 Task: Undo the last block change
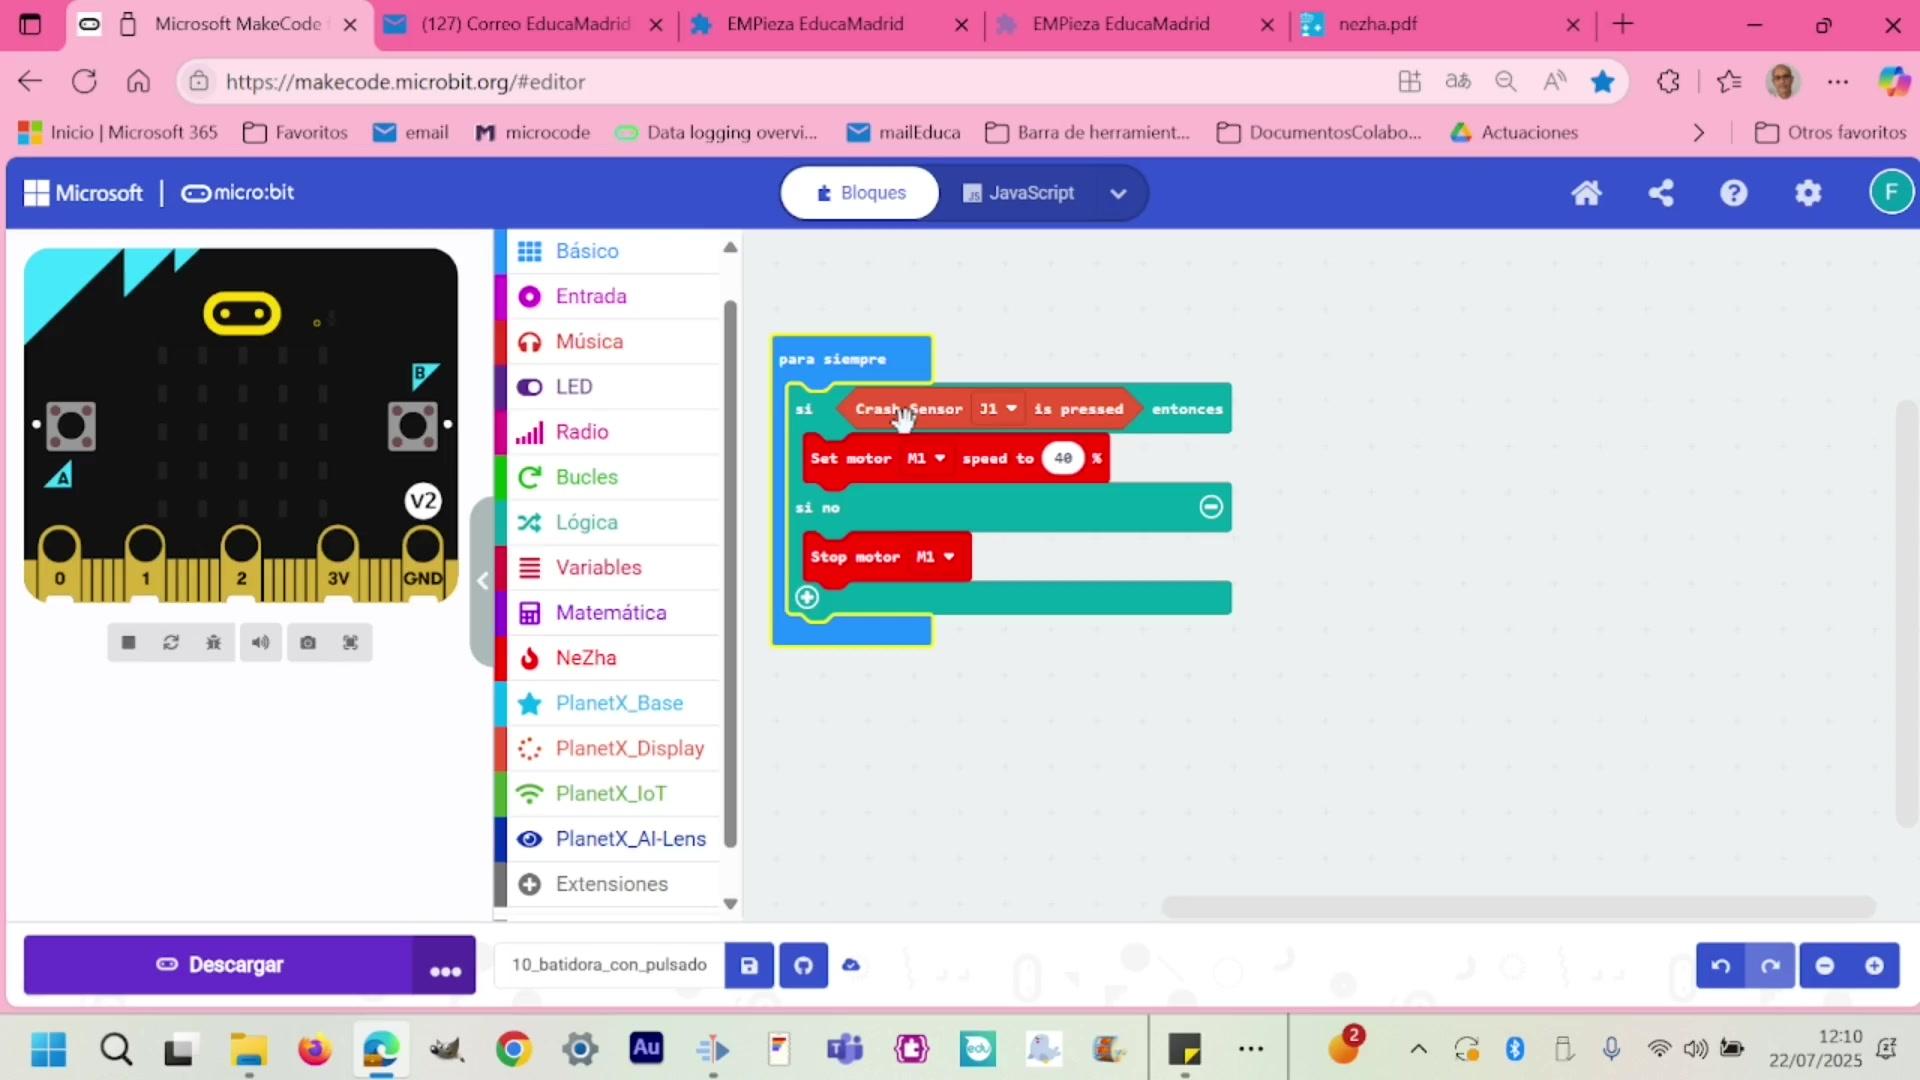point(1720,965)
